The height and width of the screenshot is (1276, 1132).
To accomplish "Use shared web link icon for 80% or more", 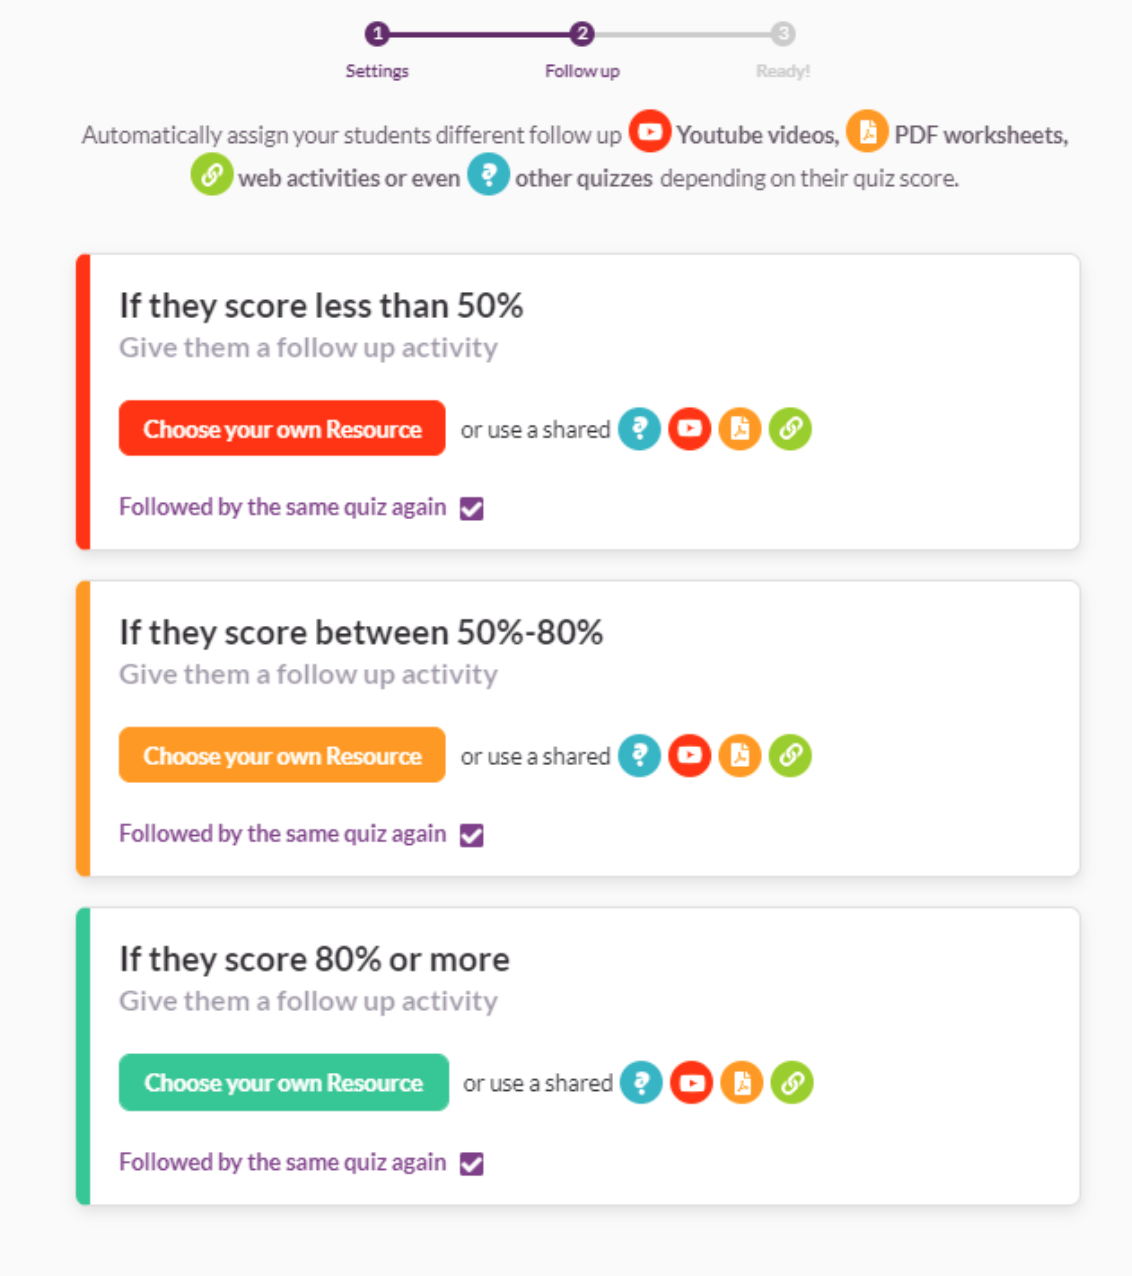I will coord(792,1083).
